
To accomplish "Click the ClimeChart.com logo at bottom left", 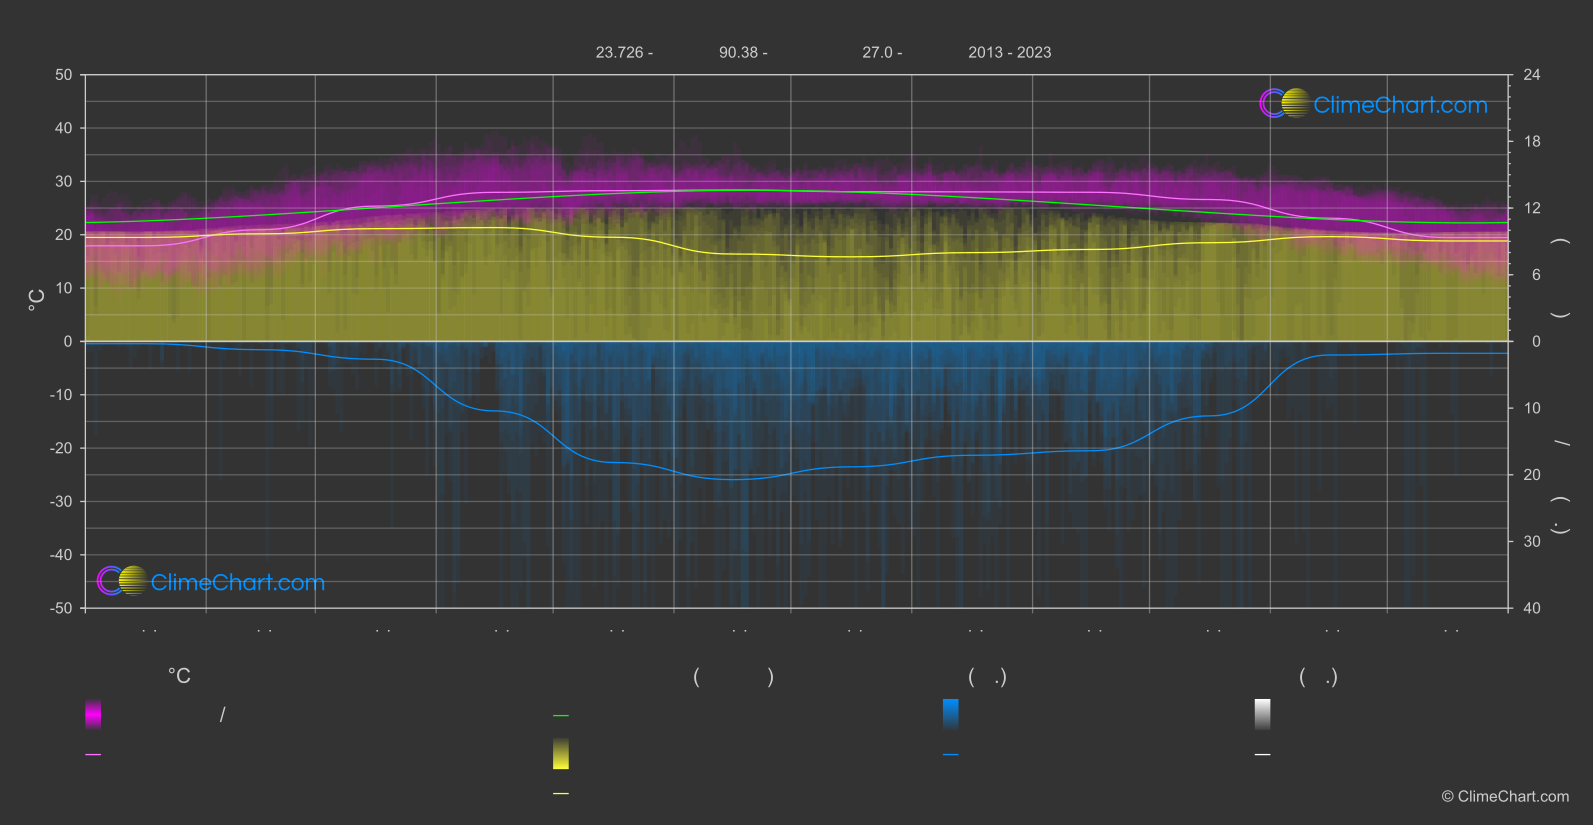I will (x=211, y=582).
